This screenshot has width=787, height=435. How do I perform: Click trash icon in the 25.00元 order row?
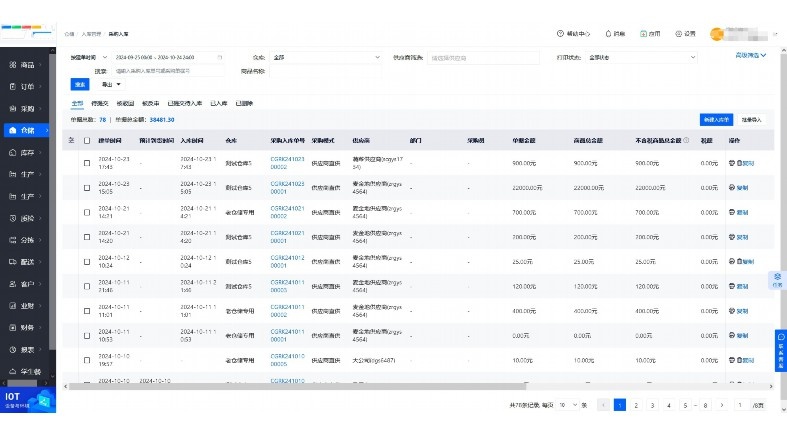click(739, 261)
